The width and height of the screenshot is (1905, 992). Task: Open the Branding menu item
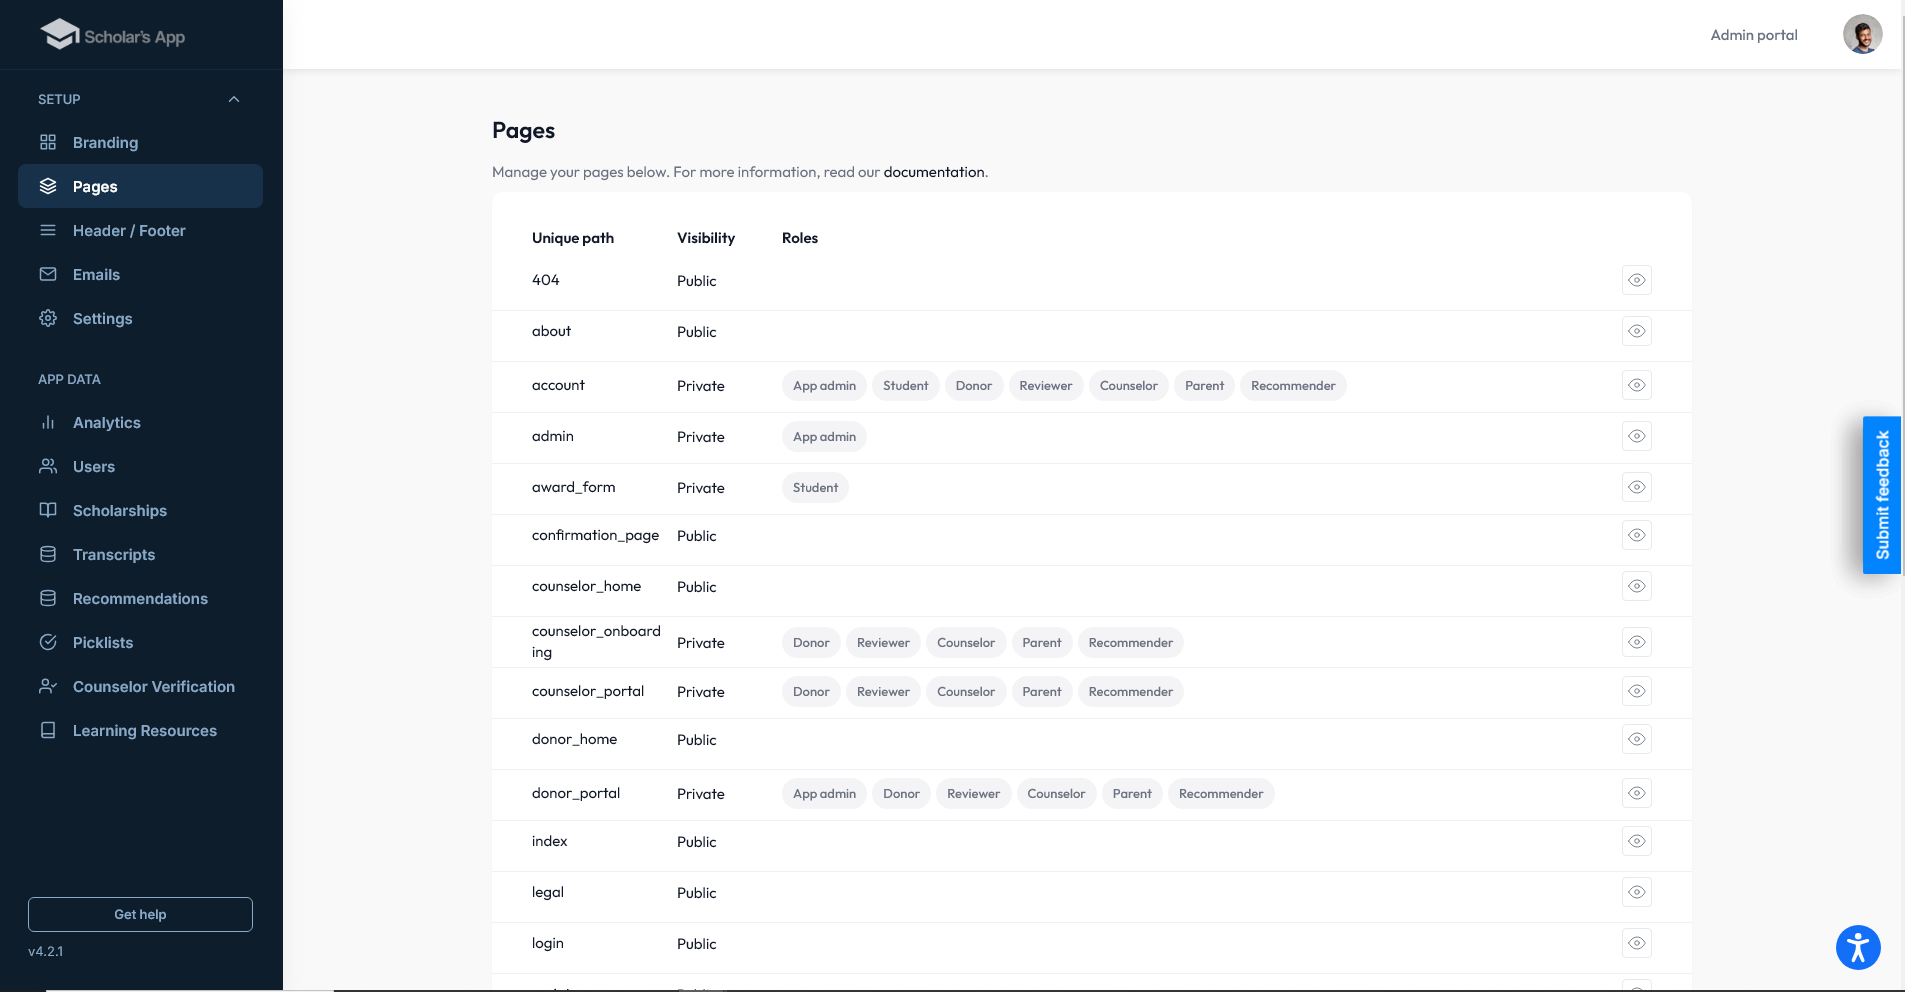(x=140, y=142)
